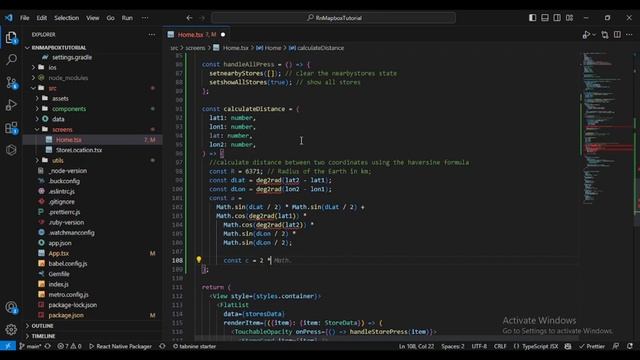Viewport: 640px width, 360px height.
Task: Click the Prettier status item
Action: 592,346
